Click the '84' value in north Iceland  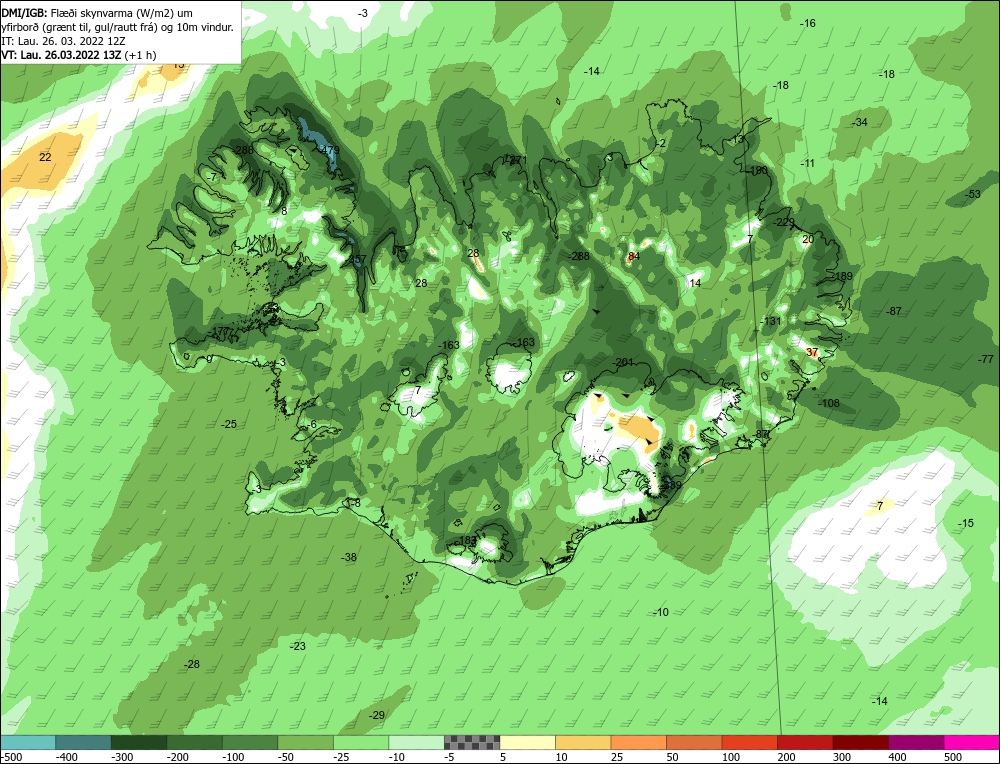point(633,256)
